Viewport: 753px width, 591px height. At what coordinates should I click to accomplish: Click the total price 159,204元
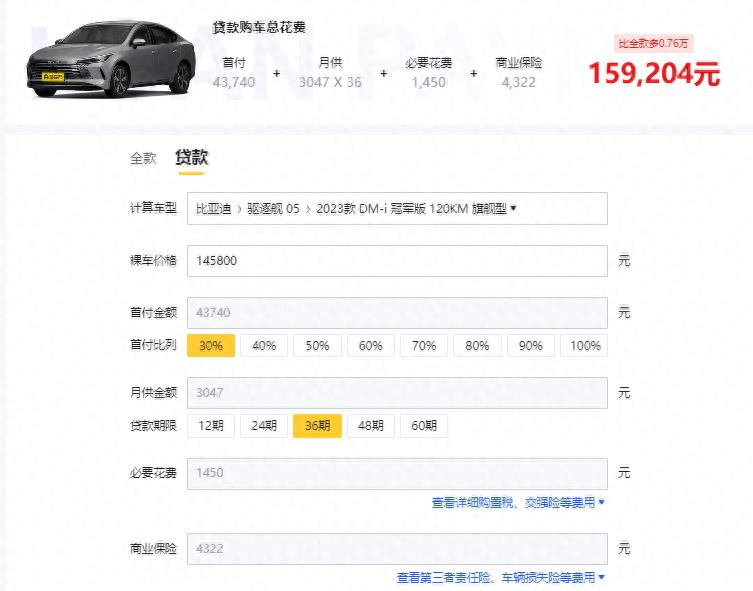pos(654,74)
